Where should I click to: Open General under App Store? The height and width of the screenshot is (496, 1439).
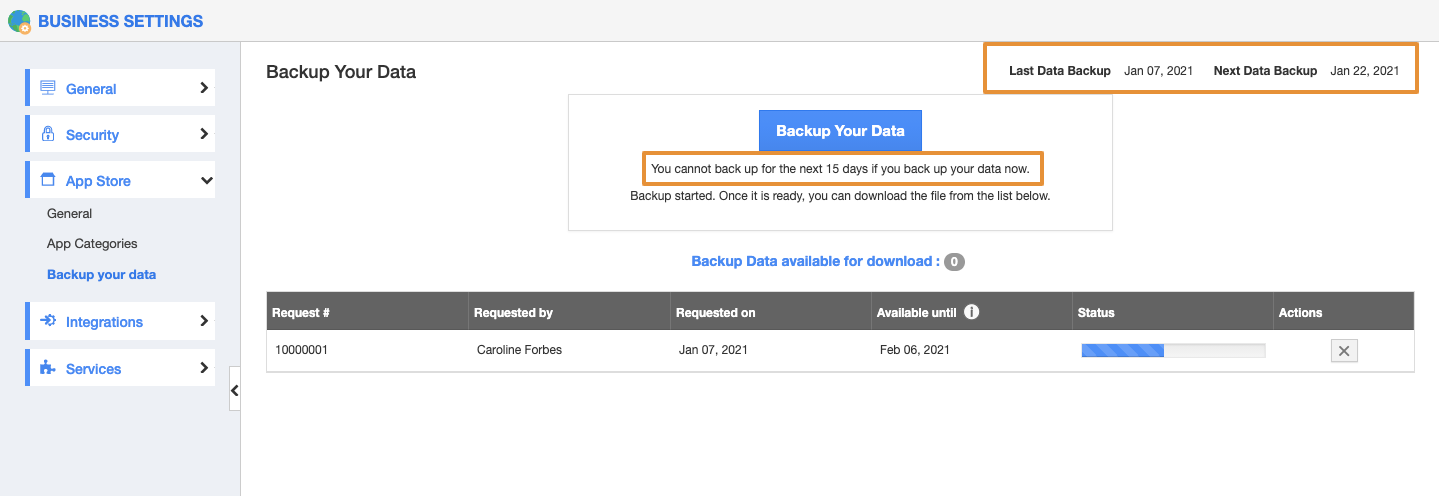coord(69,213)
